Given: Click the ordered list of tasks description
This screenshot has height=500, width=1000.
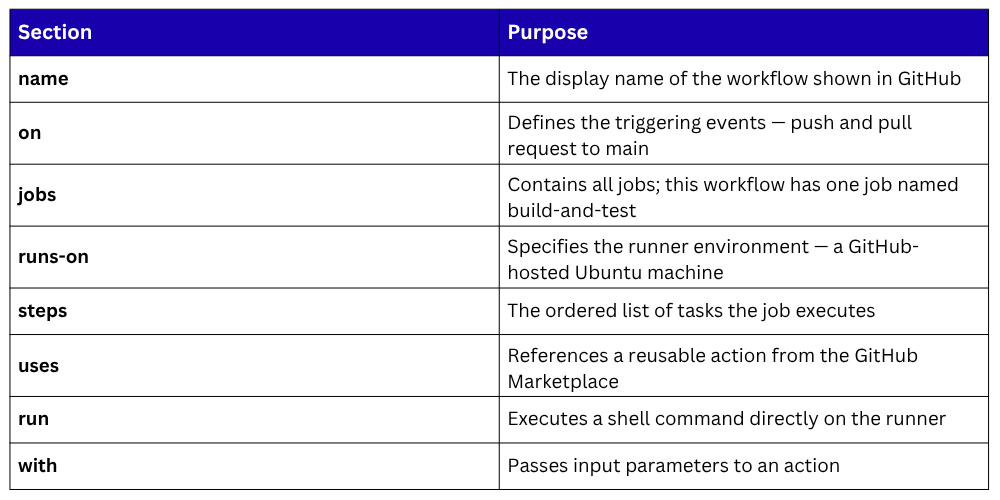Looking at the screenshot, I should click(x=691, y=310).
